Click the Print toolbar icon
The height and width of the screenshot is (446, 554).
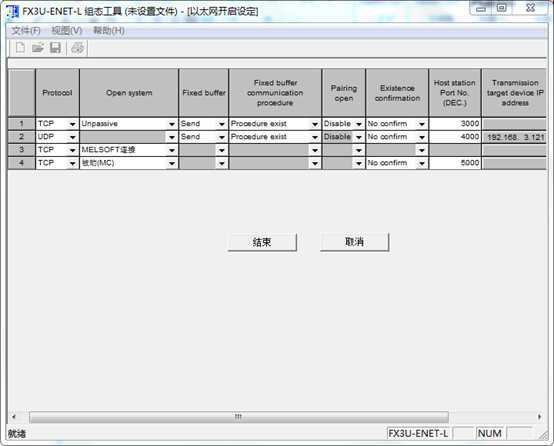coord(77,47)
